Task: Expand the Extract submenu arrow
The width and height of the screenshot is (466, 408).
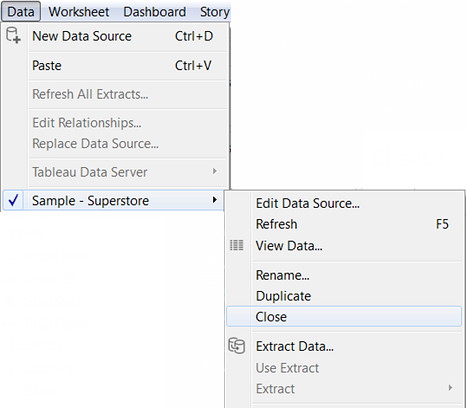Action: click(x=450, y=388)
